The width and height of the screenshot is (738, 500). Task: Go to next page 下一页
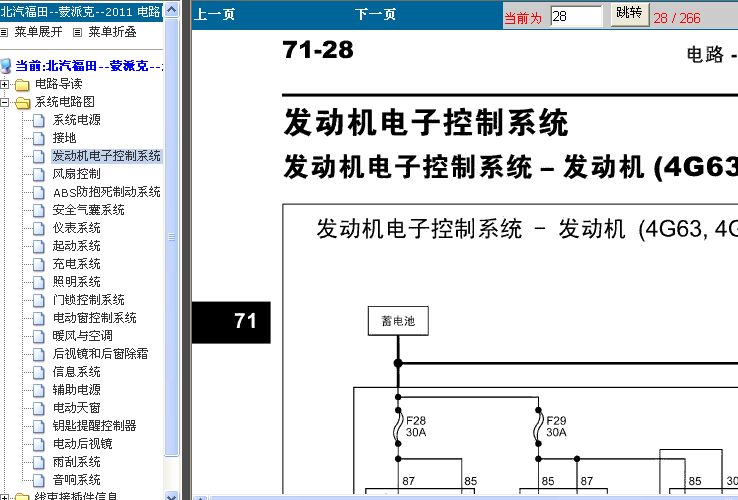point(375,14)
